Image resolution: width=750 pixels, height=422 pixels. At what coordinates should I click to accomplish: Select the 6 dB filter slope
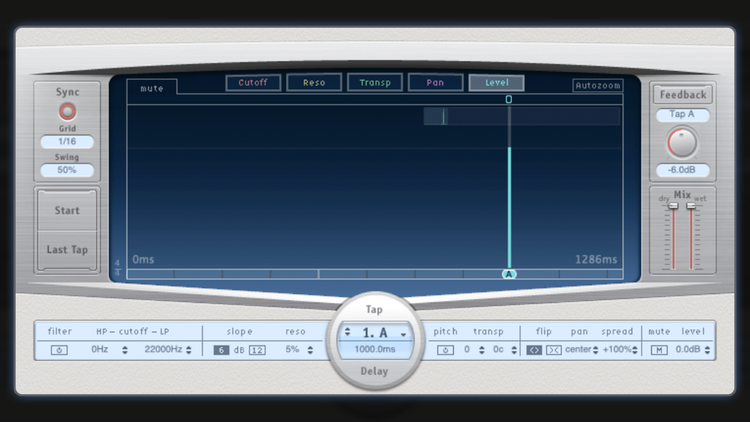click(221, 350)
